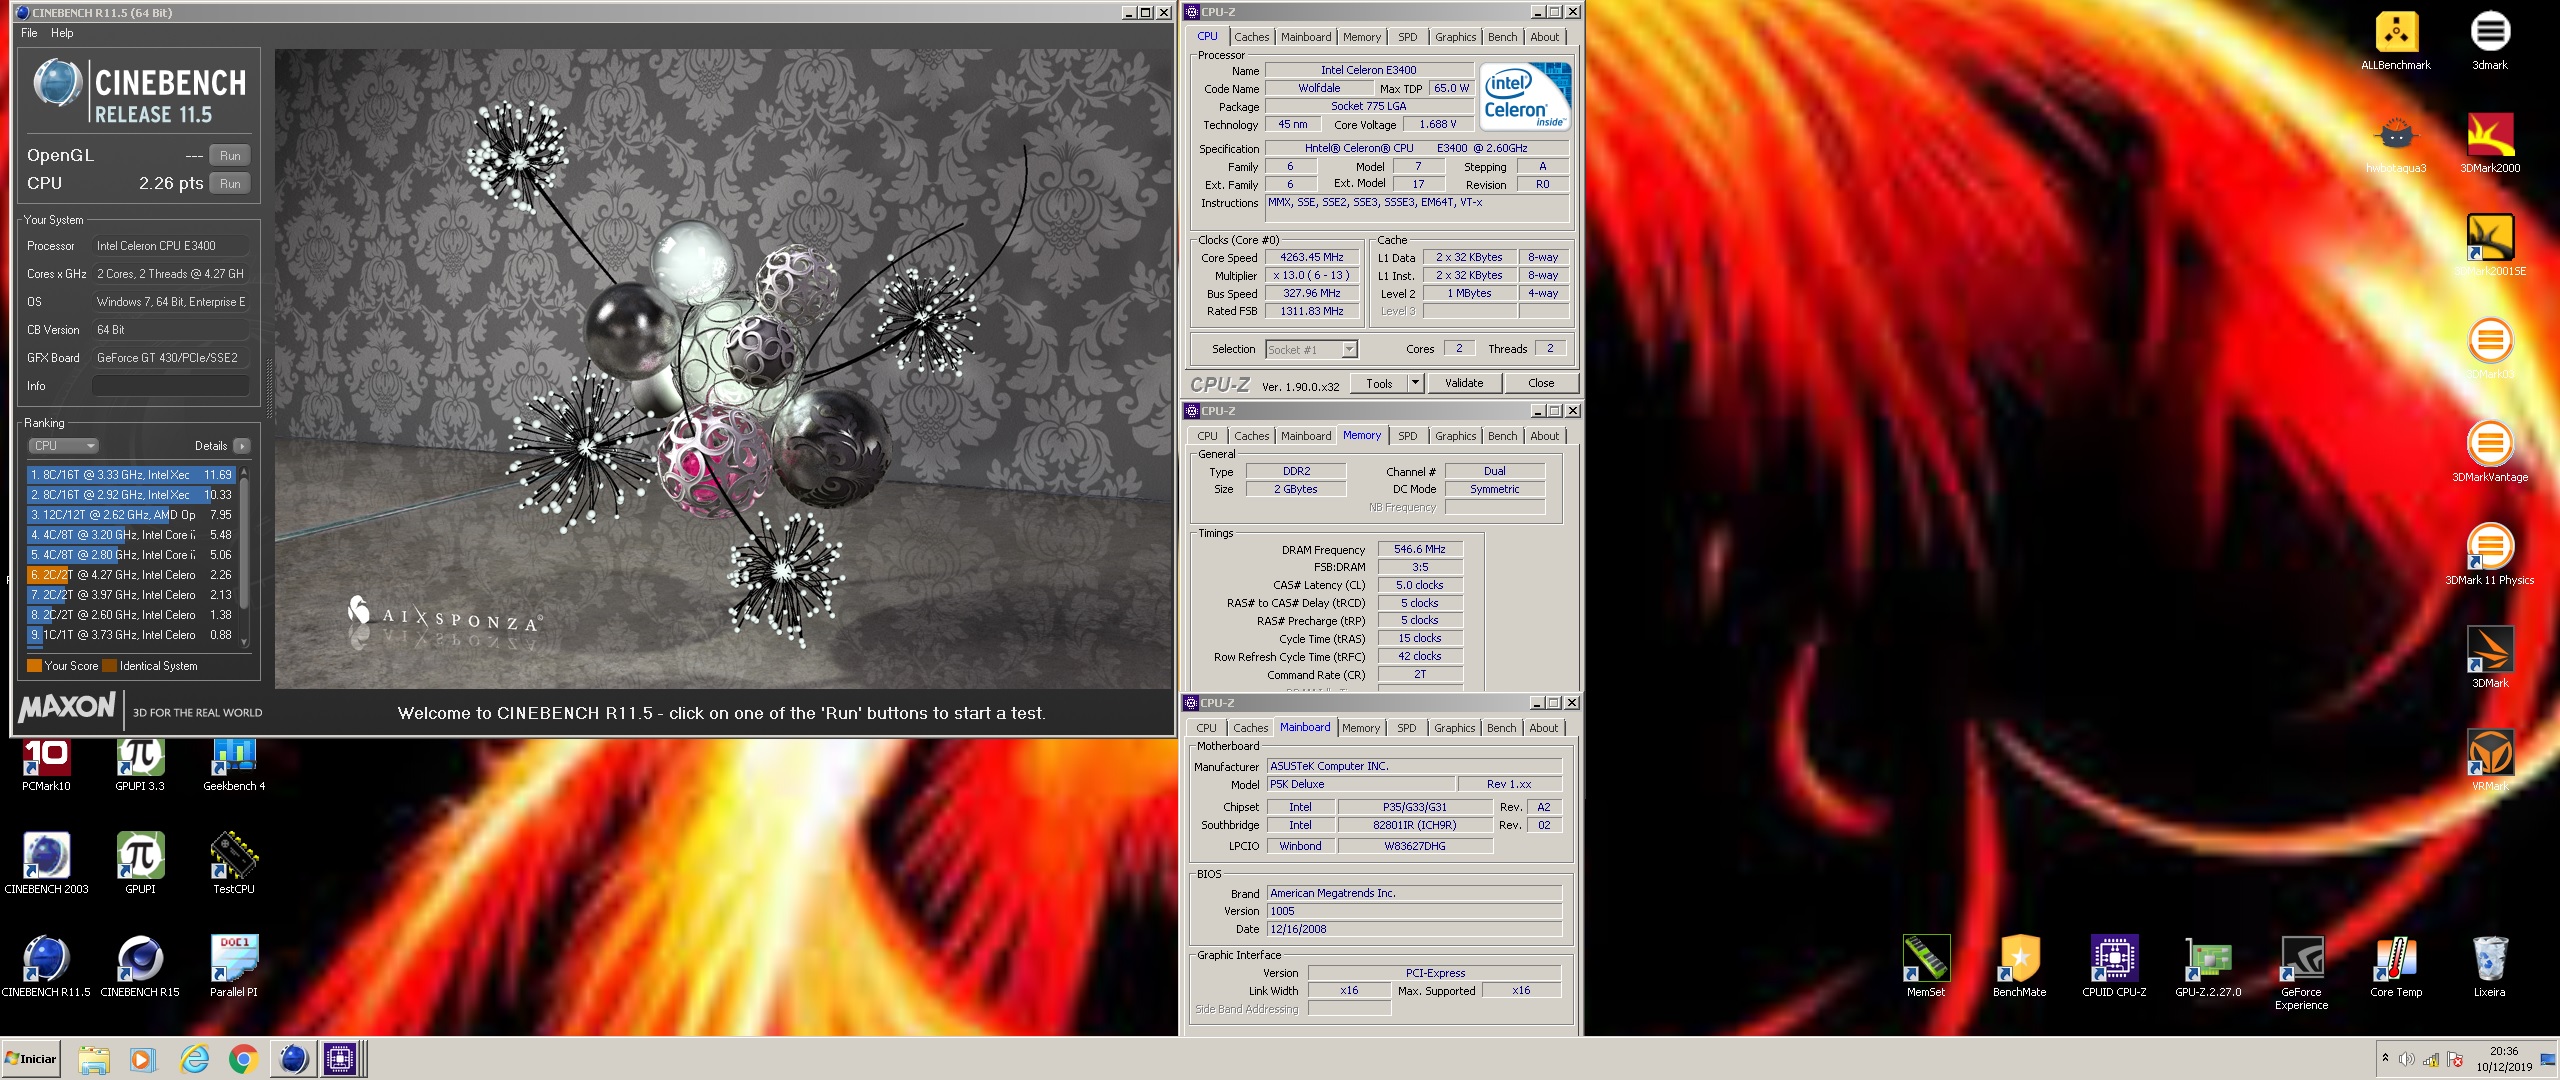This screenshot has width=2560, height=1080.
Task: Click the Cinebench render preview image
Action: point(723,368)
